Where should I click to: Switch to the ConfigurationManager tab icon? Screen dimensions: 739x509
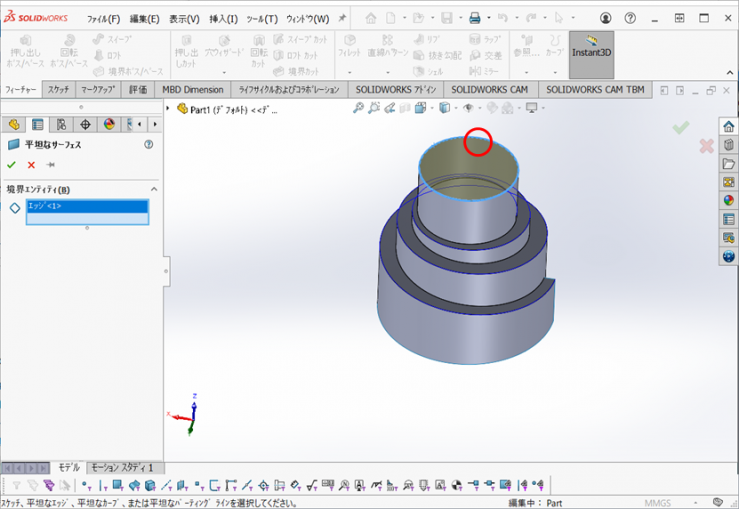coord(61,124)
